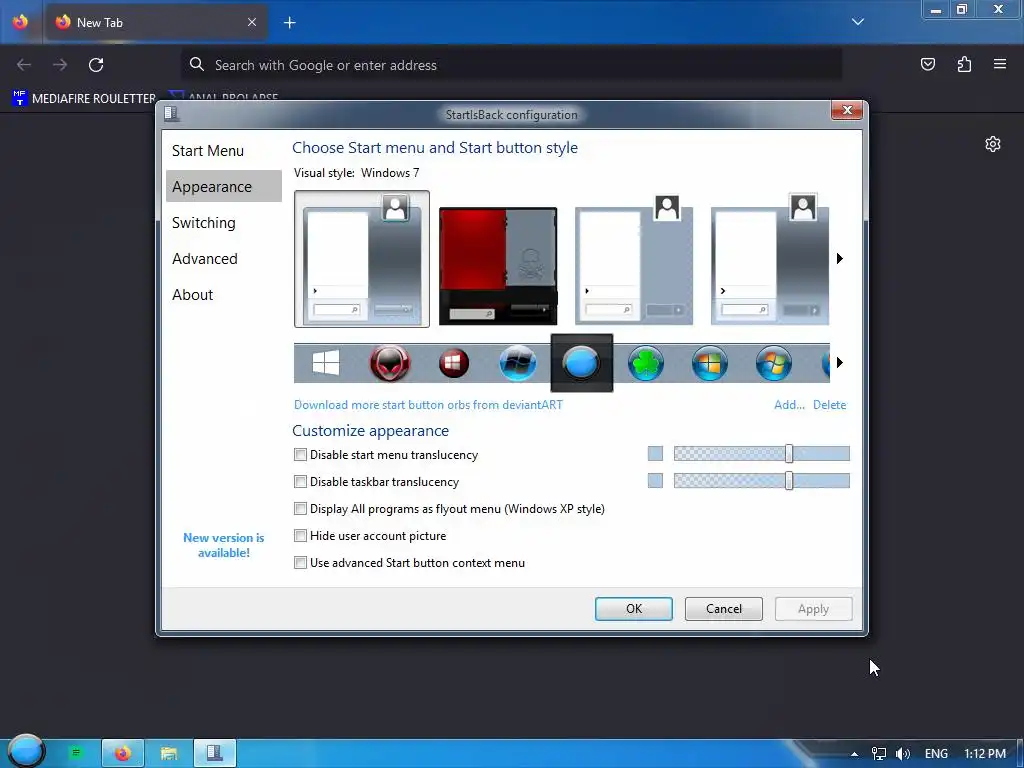
Task: Select the third flat menu style thumbnail
Action: 633,259
